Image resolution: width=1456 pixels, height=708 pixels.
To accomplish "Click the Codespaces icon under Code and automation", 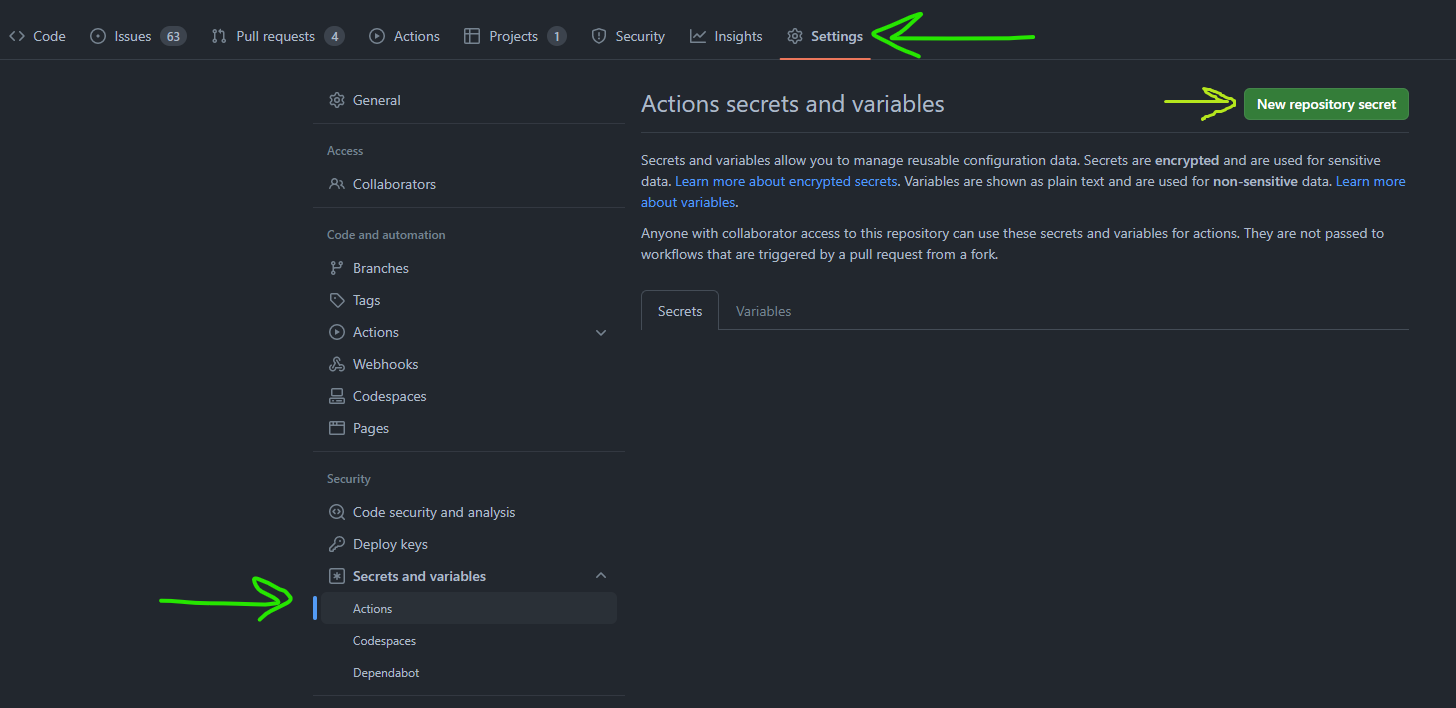I will tap(337, 396).
